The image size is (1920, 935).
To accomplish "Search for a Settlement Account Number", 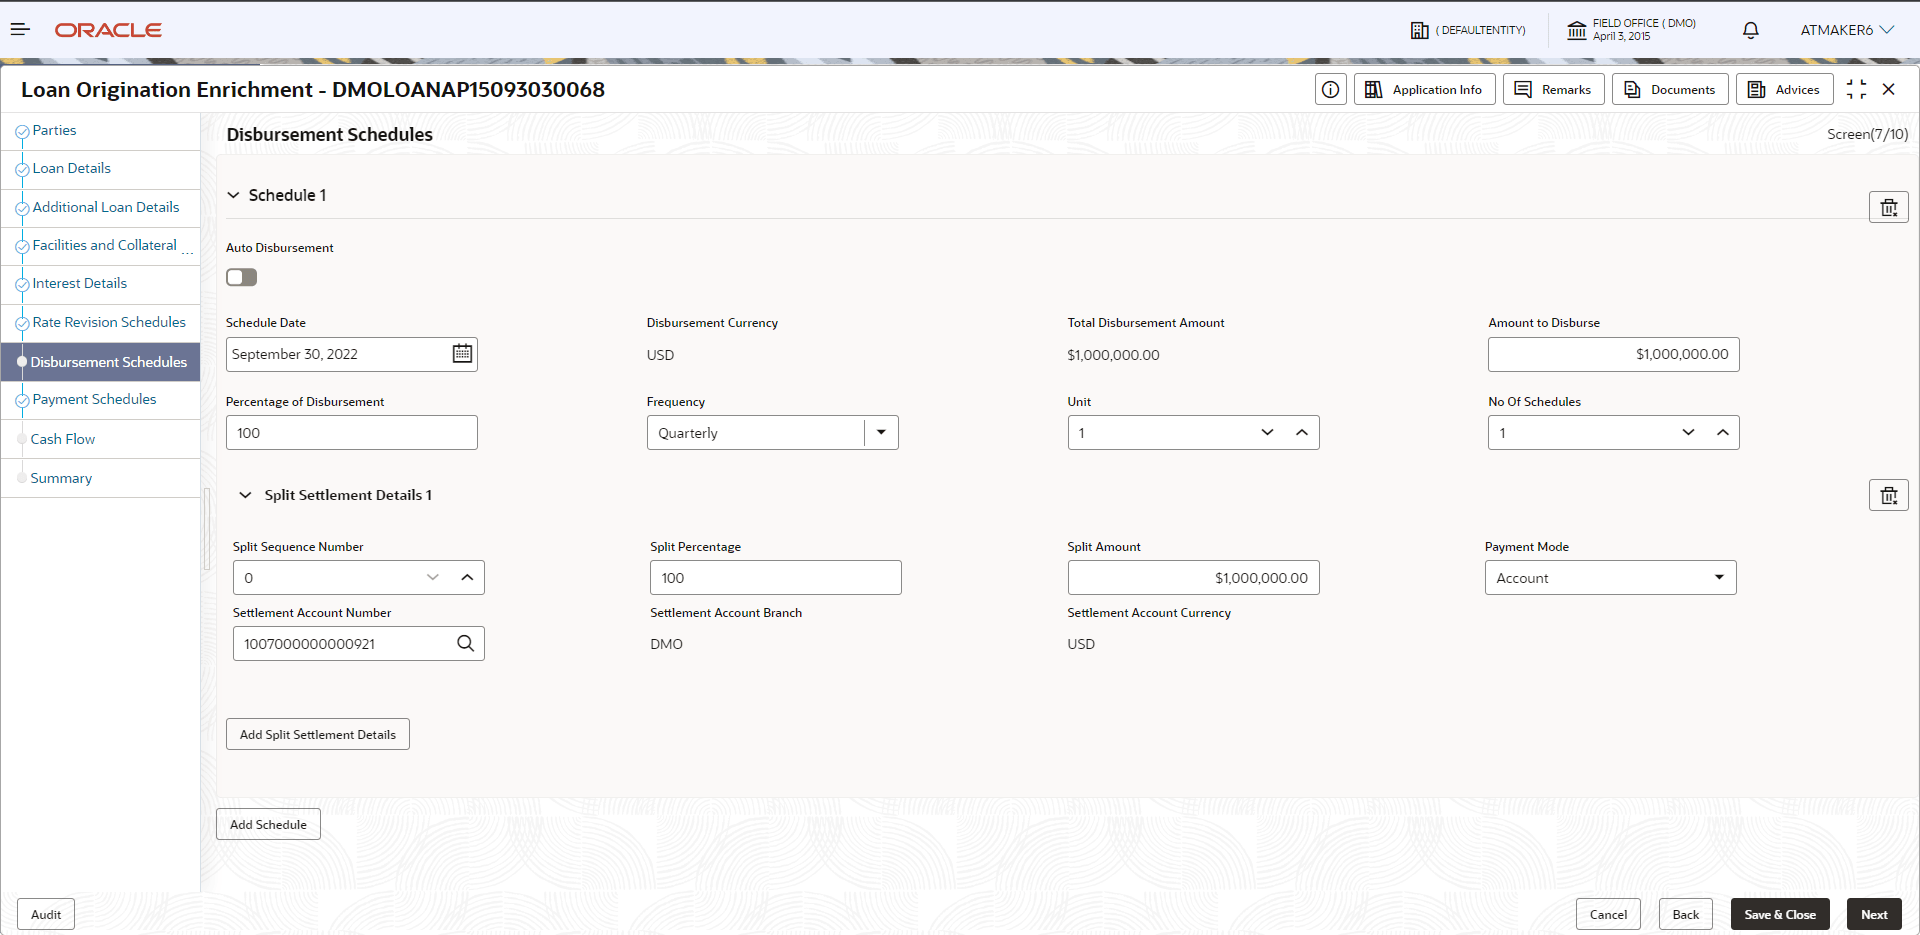I will pyautogui.click(x=465, y=643).
